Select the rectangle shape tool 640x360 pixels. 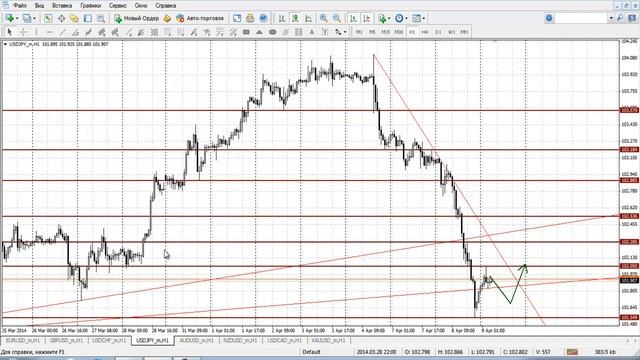tap(246, 32)
